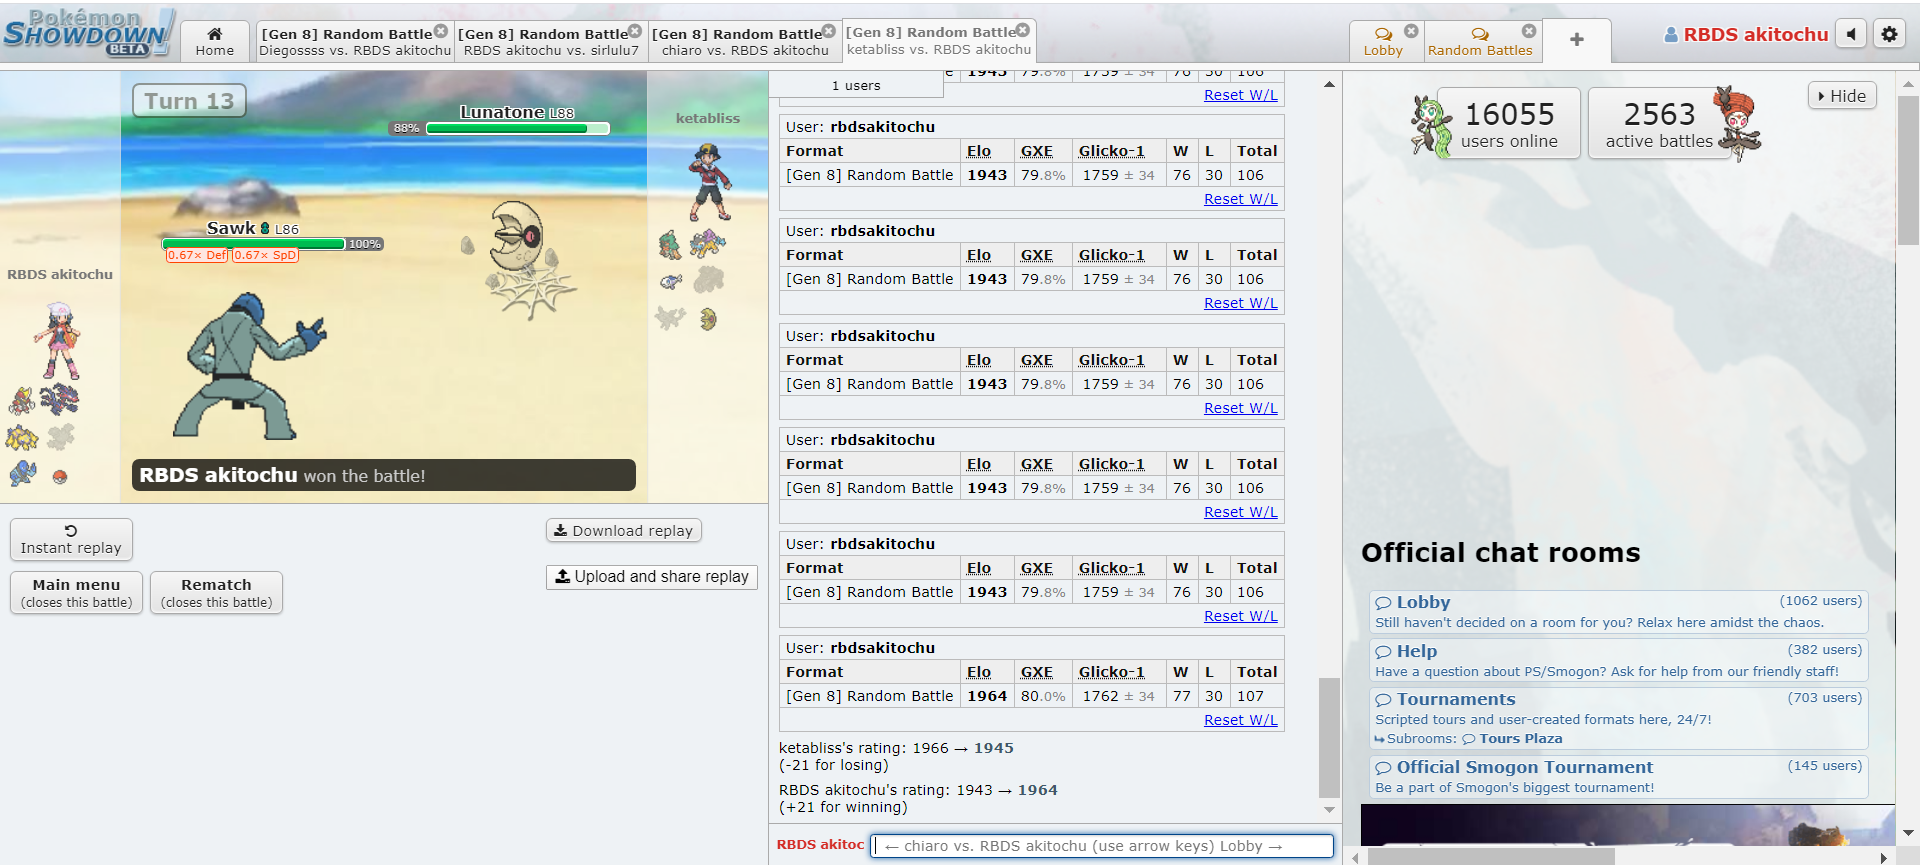Click the Pokémon Showdown logo
This screenshot has width=1920, height=865.
90,33
